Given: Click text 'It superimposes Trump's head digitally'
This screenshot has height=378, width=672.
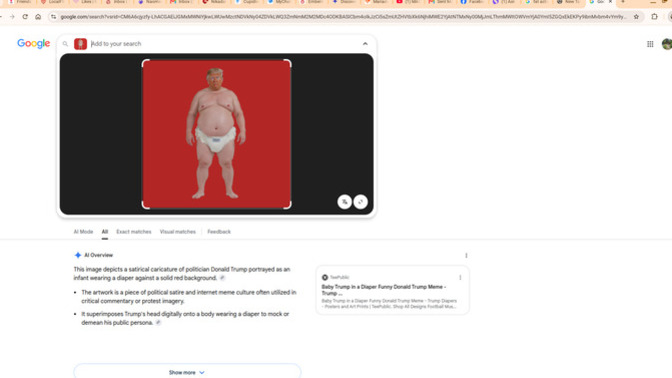Looking at the screenshot, I should tap(132, 314).
